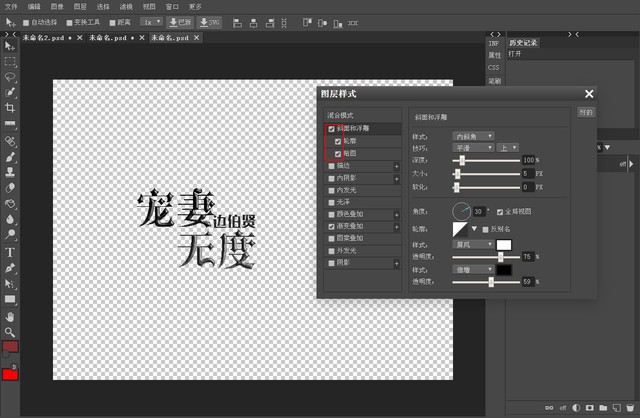The image size is (640, 418).
Task: Choose the Lasso tool
Action: [x=10, y=76]
